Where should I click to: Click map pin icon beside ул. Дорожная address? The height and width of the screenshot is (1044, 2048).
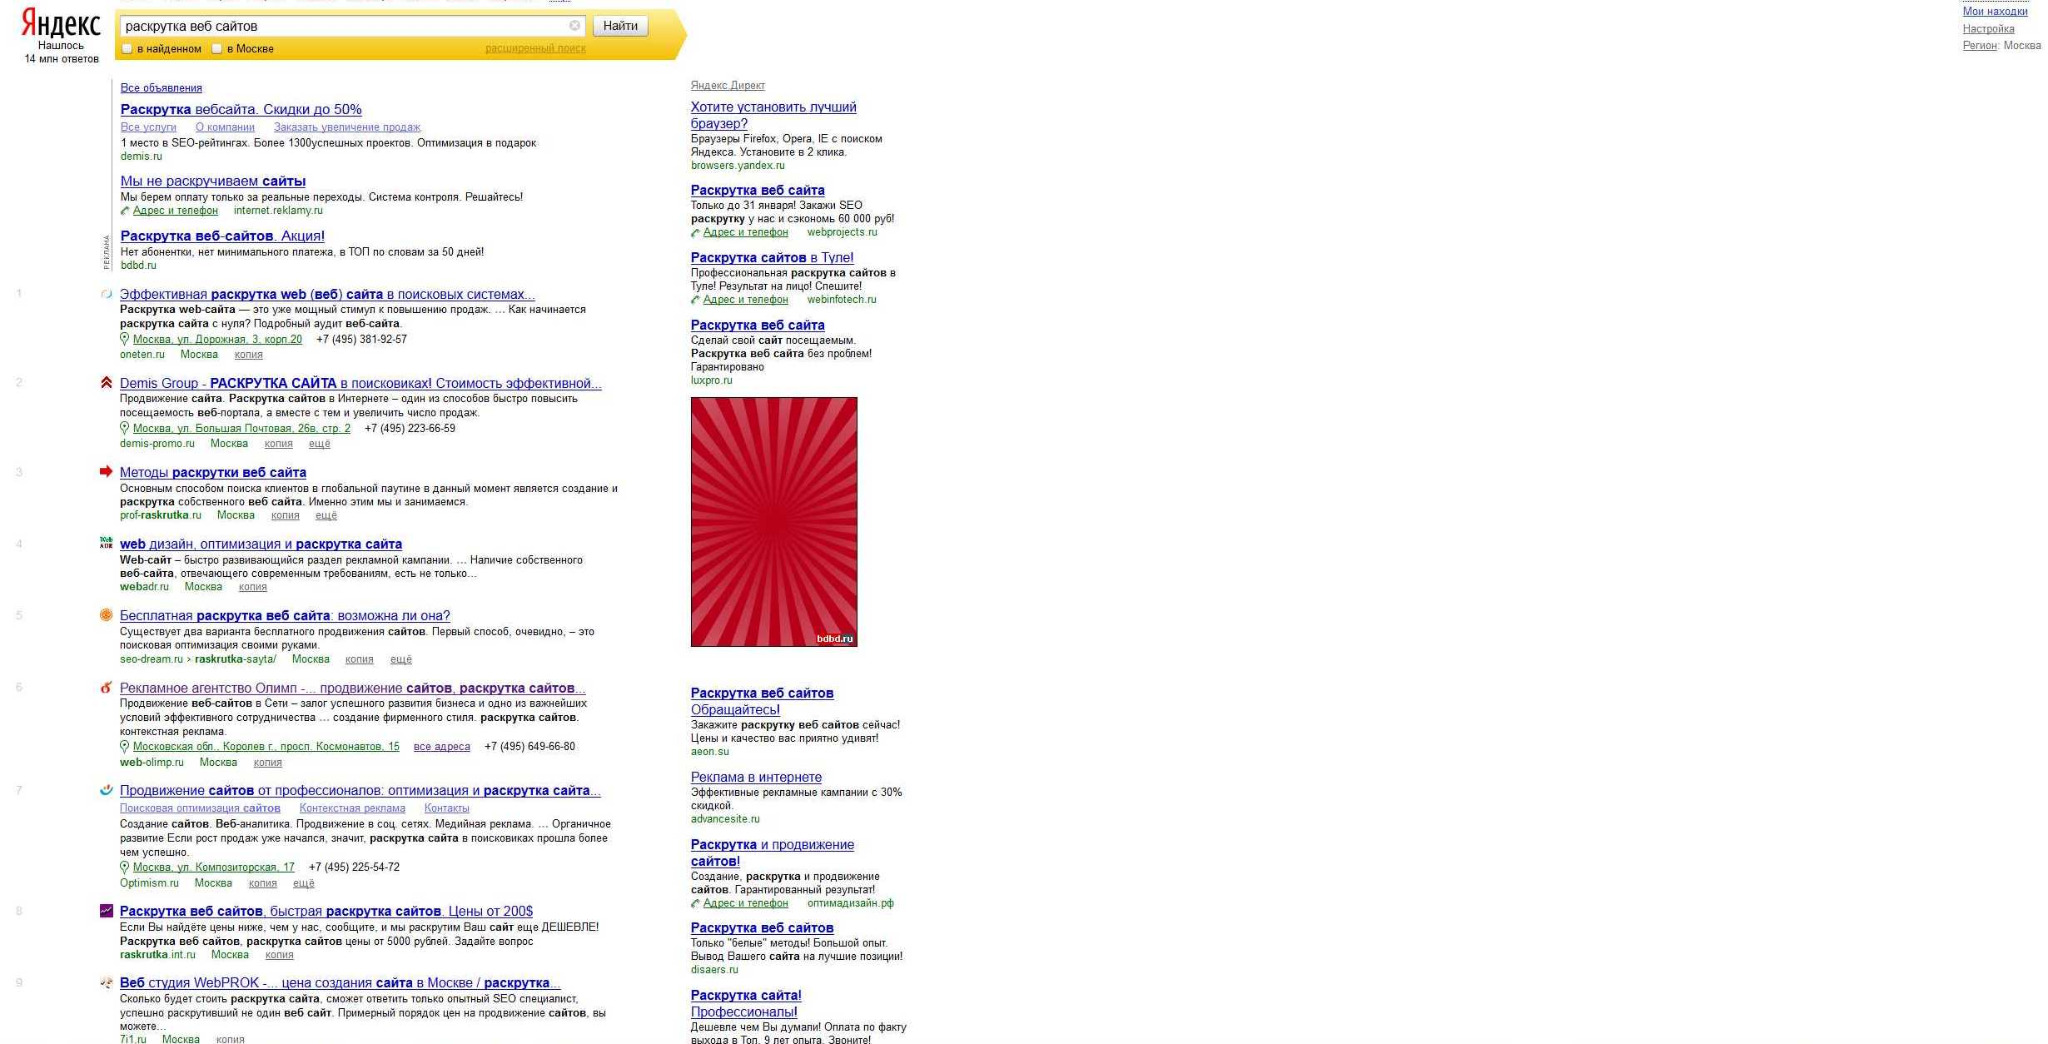click(125, 339)
